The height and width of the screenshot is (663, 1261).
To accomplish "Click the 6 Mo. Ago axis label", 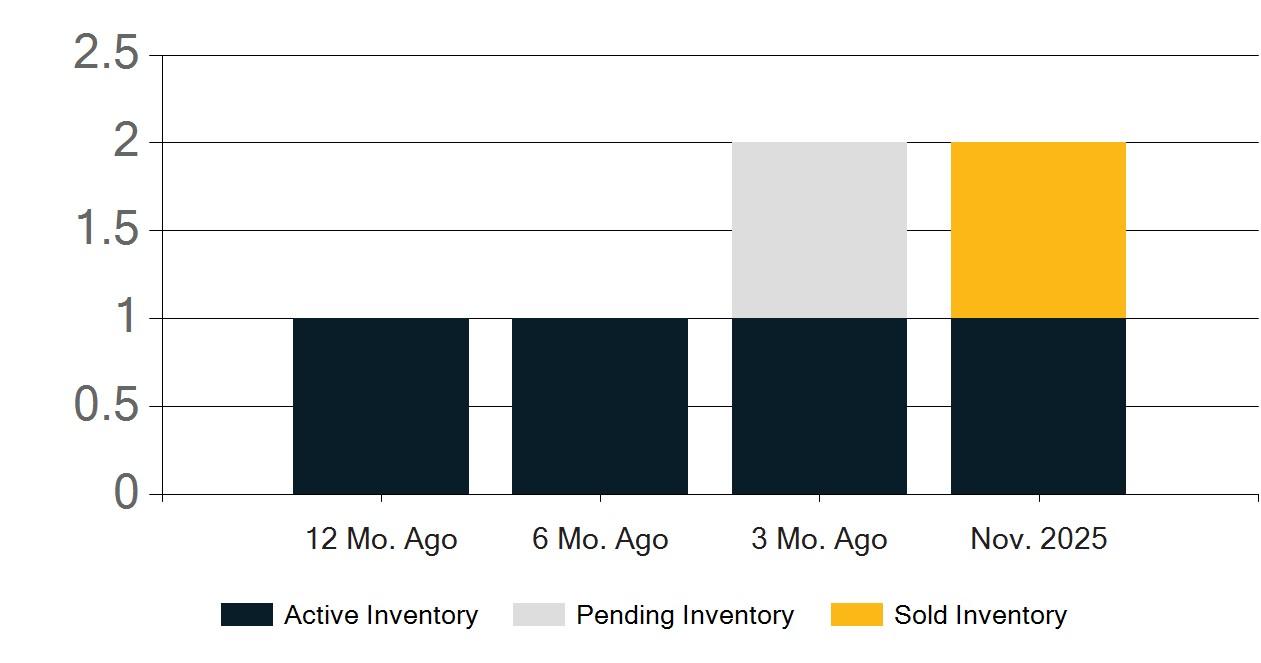I will click(600, 540).
